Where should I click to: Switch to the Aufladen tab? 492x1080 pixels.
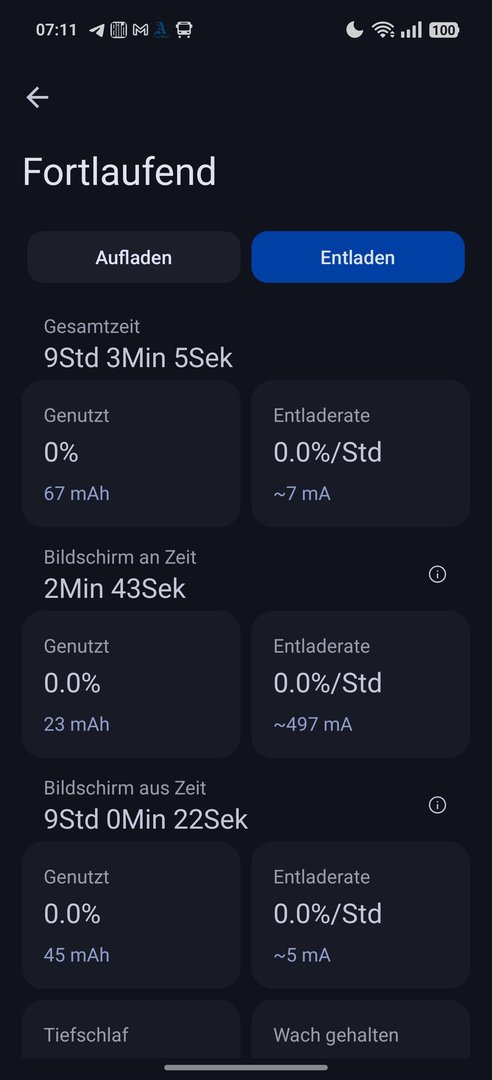[x=134, y=257]
